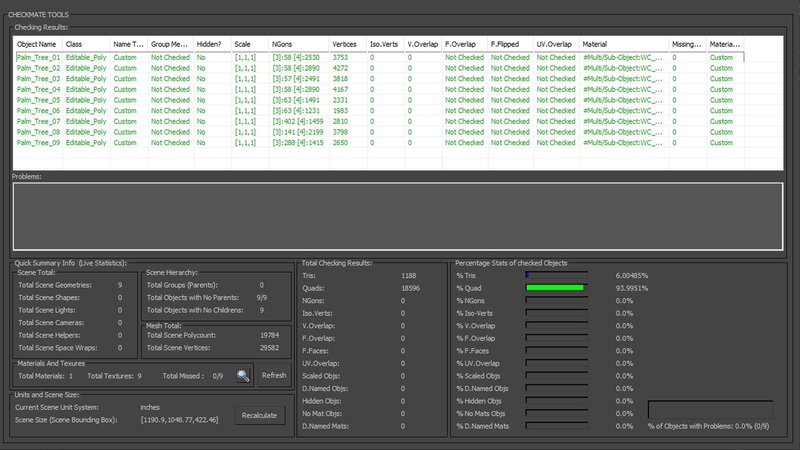Click the Hidden? column header
Image resolution: width=800 pixels, height=450 pixels.
click(212, 45)
